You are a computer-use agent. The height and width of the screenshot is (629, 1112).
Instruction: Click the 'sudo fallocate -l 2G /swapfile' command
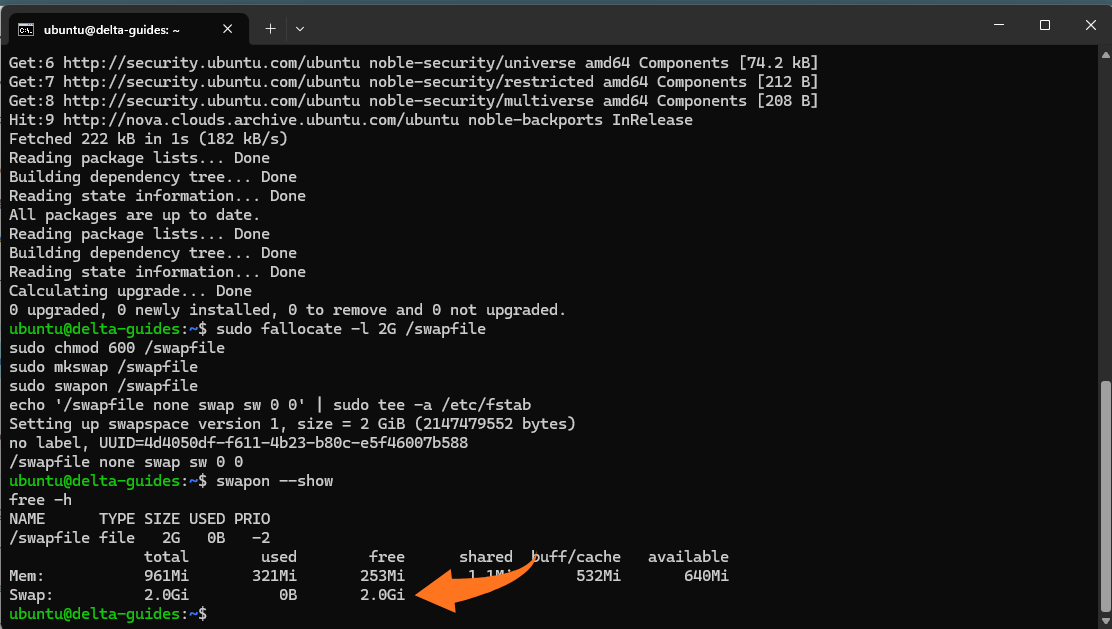click(346, 329)
